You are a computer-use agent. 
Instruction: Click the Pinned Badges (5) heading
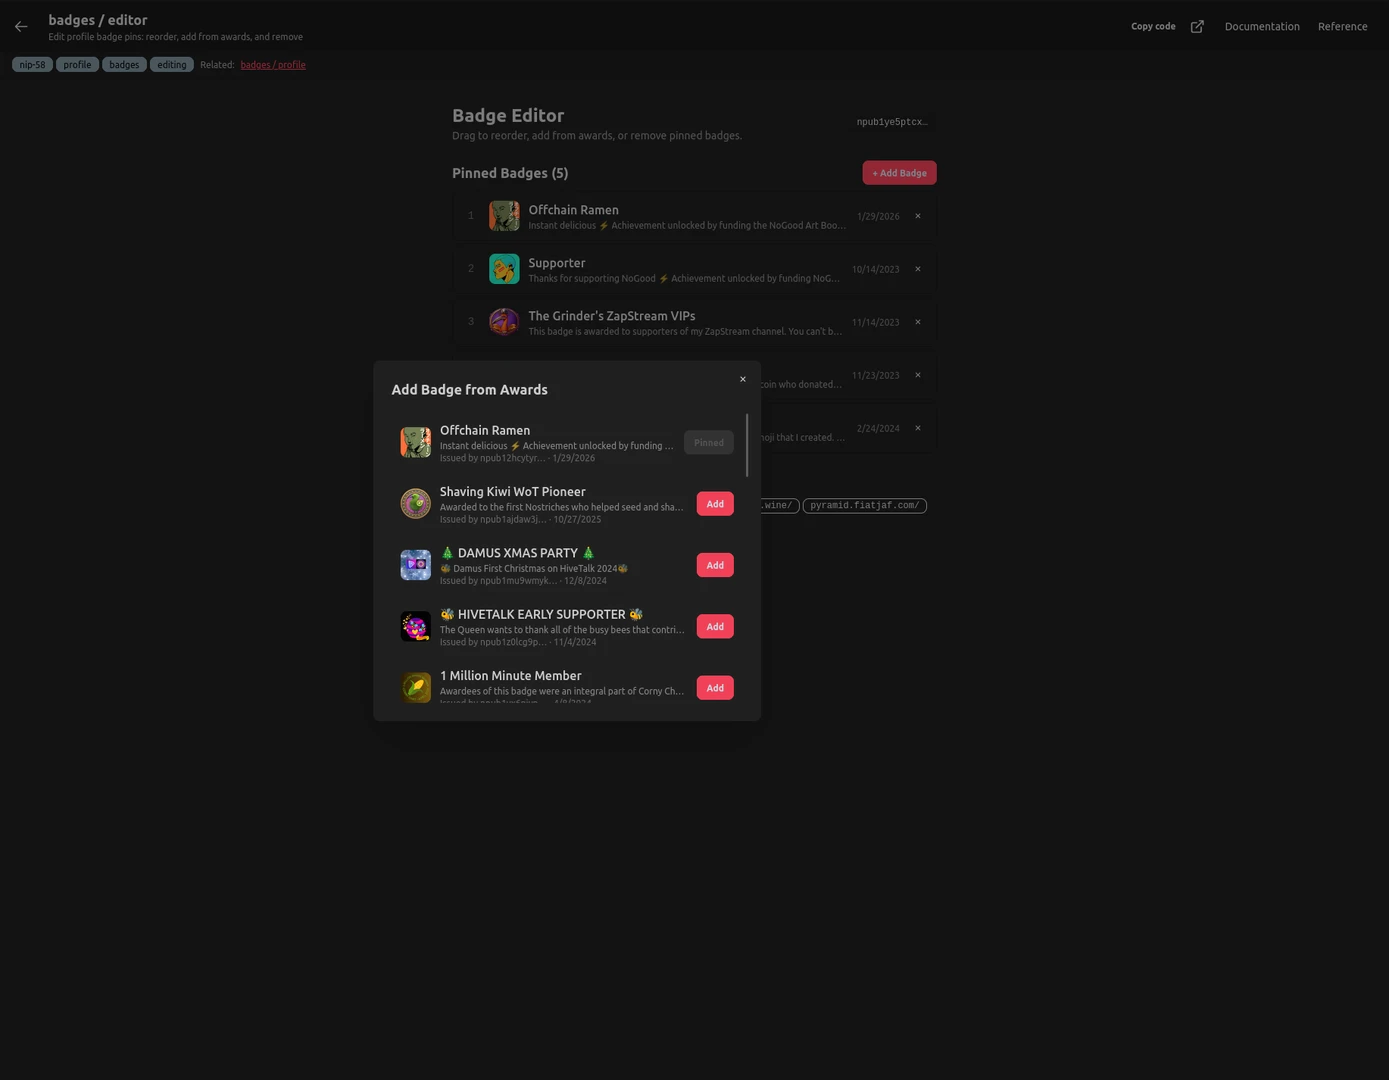[510, 173]
